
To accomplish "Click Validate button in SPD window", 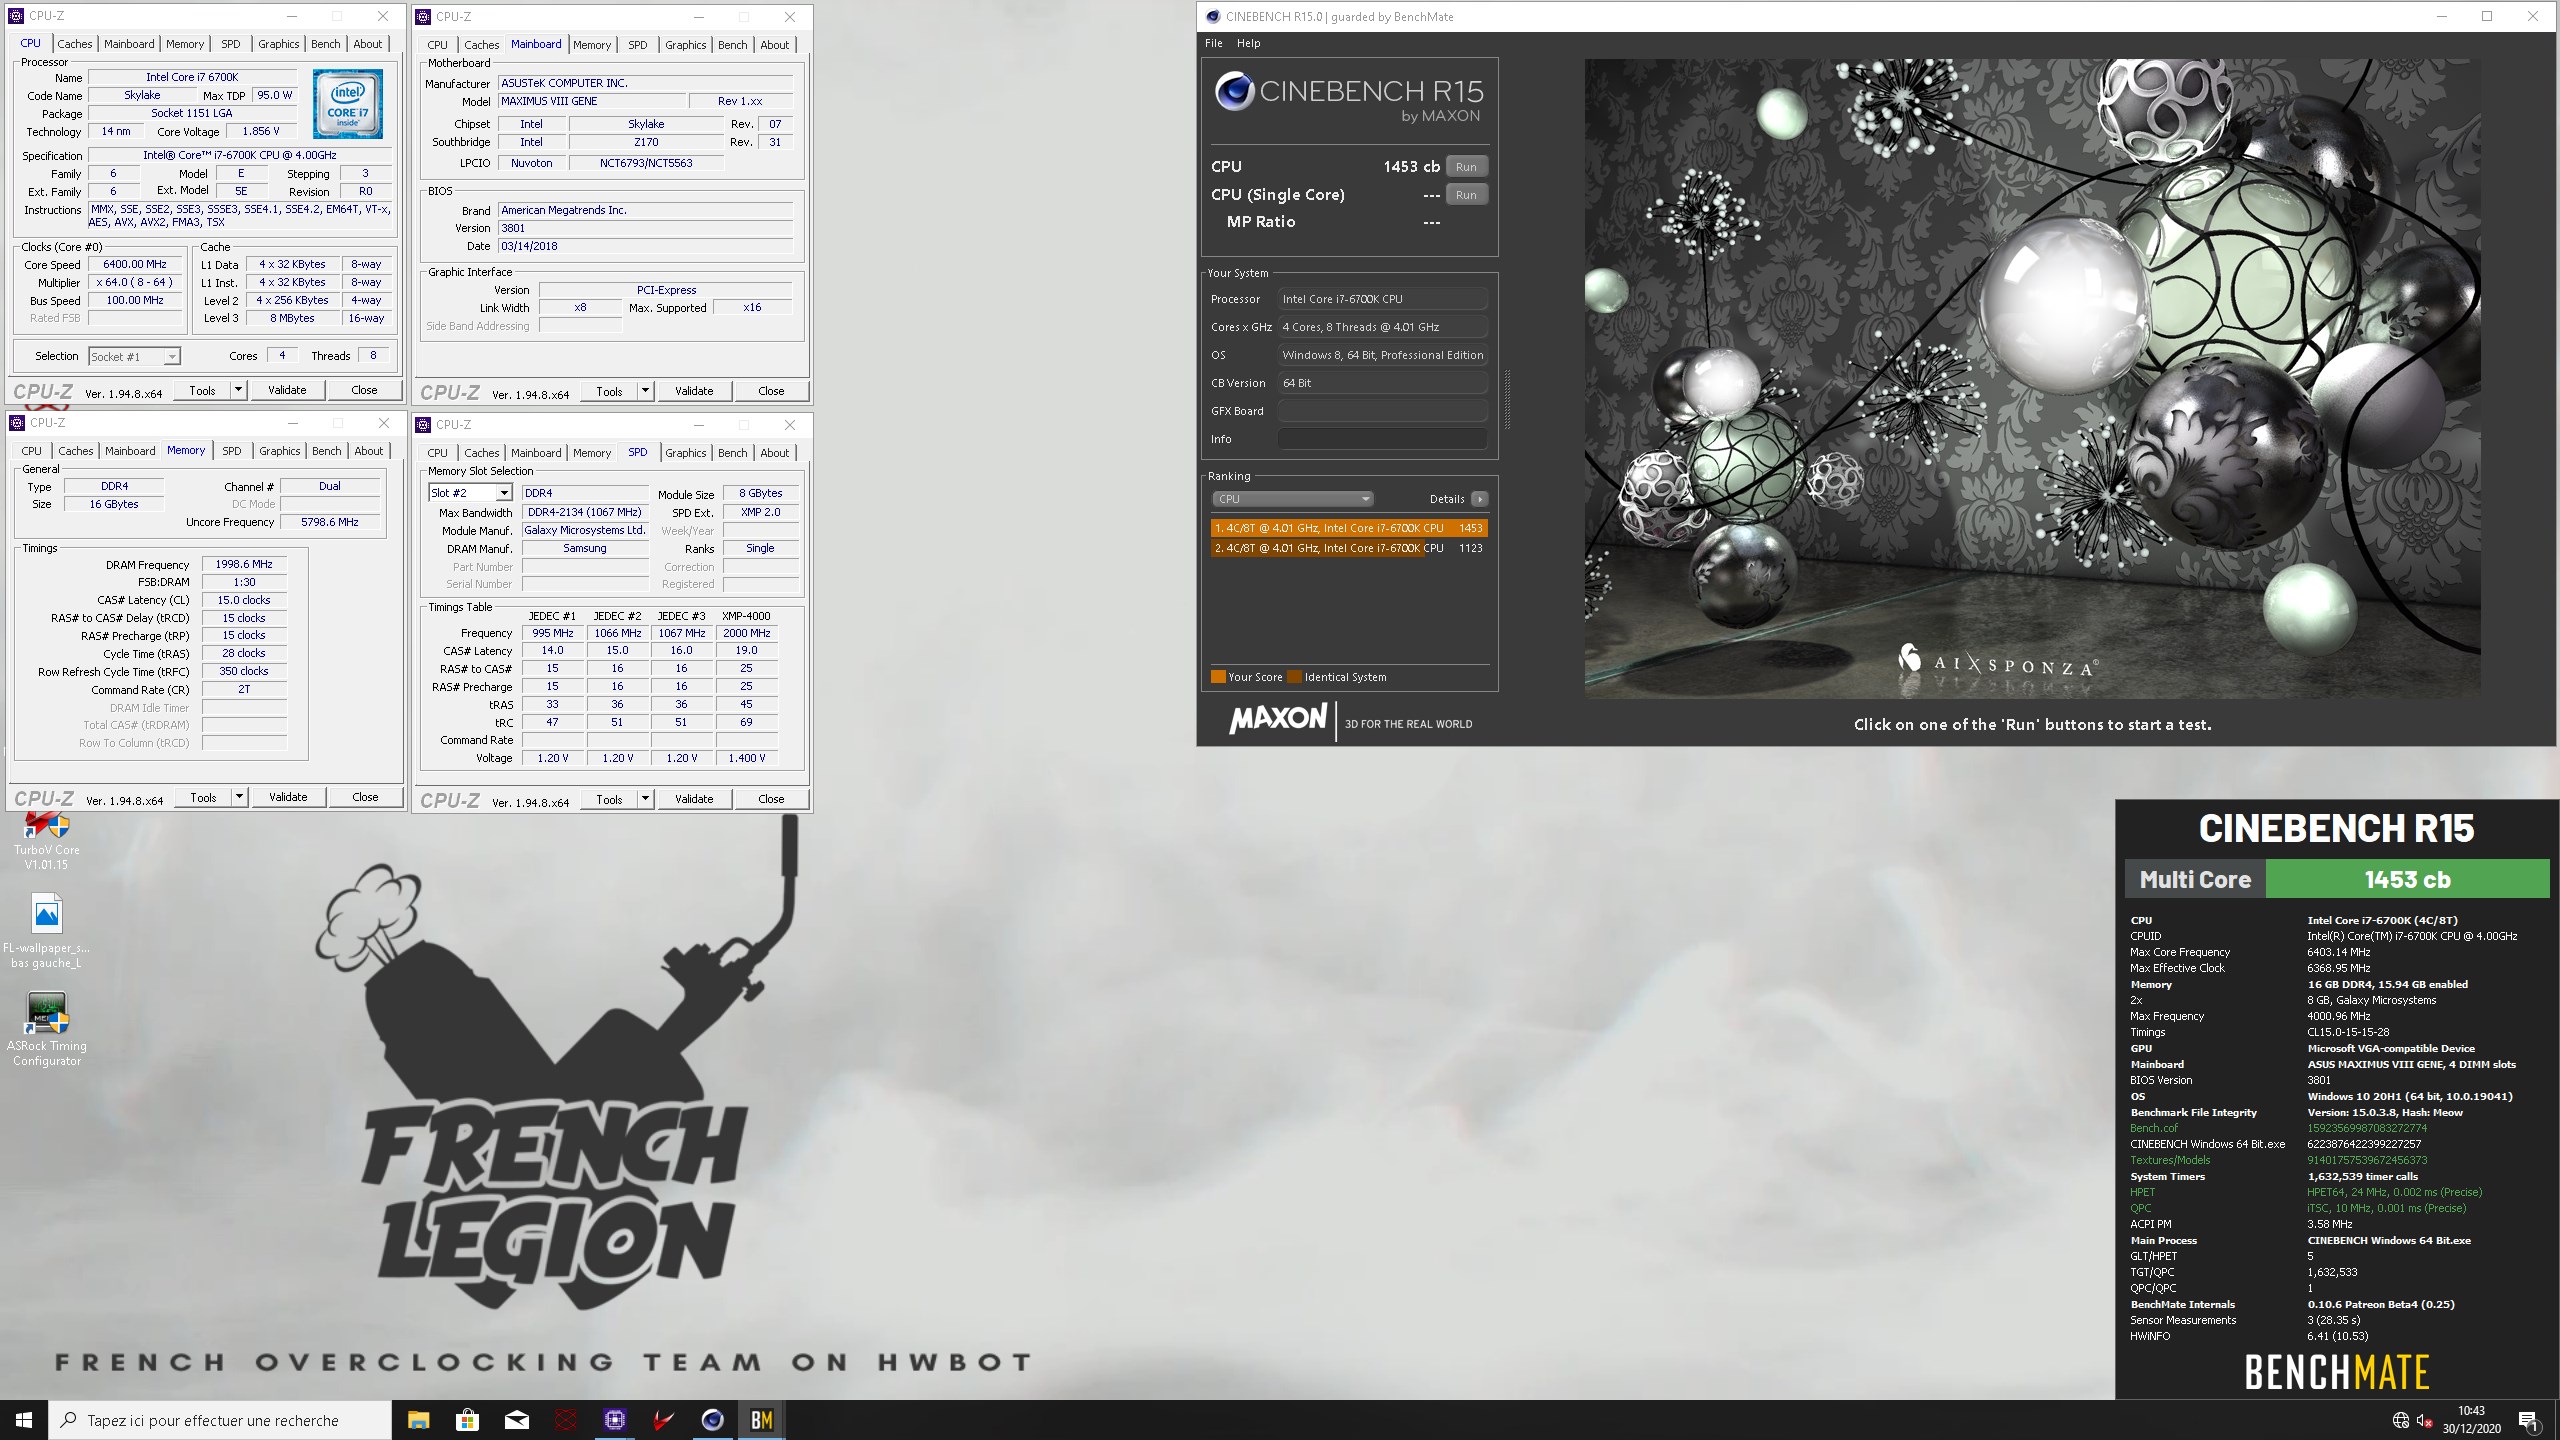I will click(x=694, y=798).
